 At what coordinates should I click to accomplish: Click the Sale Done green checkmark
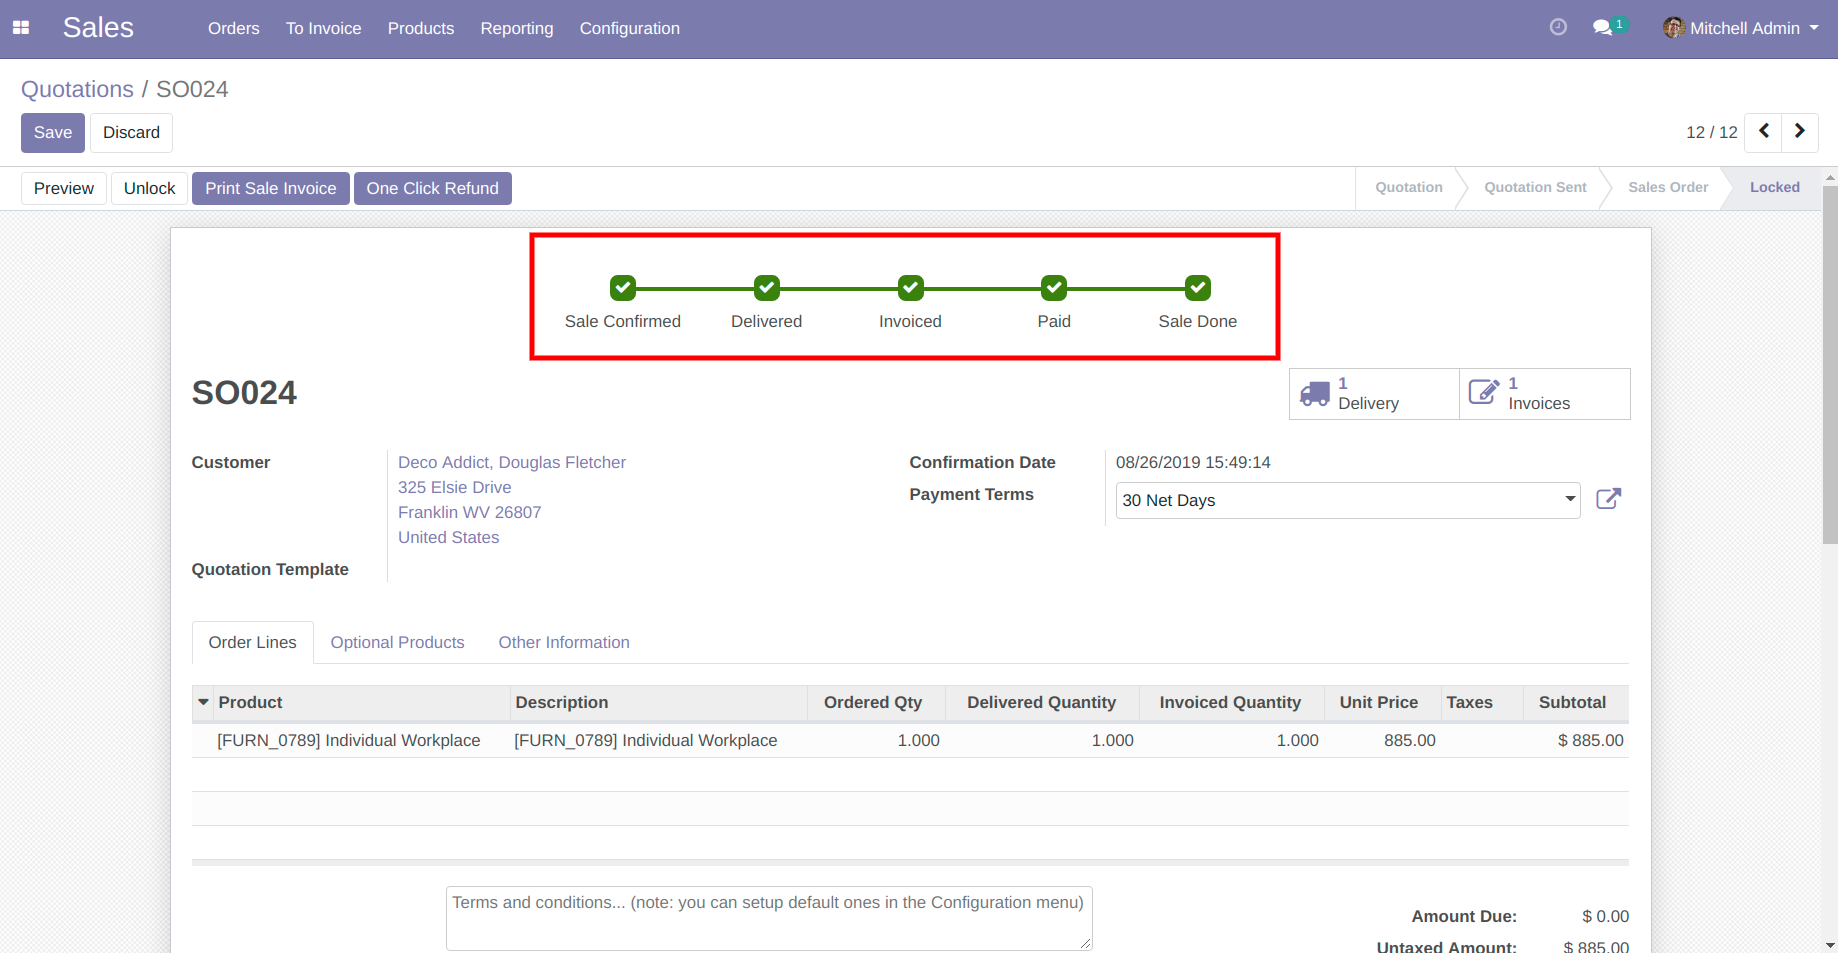(x=1197, y=288)
